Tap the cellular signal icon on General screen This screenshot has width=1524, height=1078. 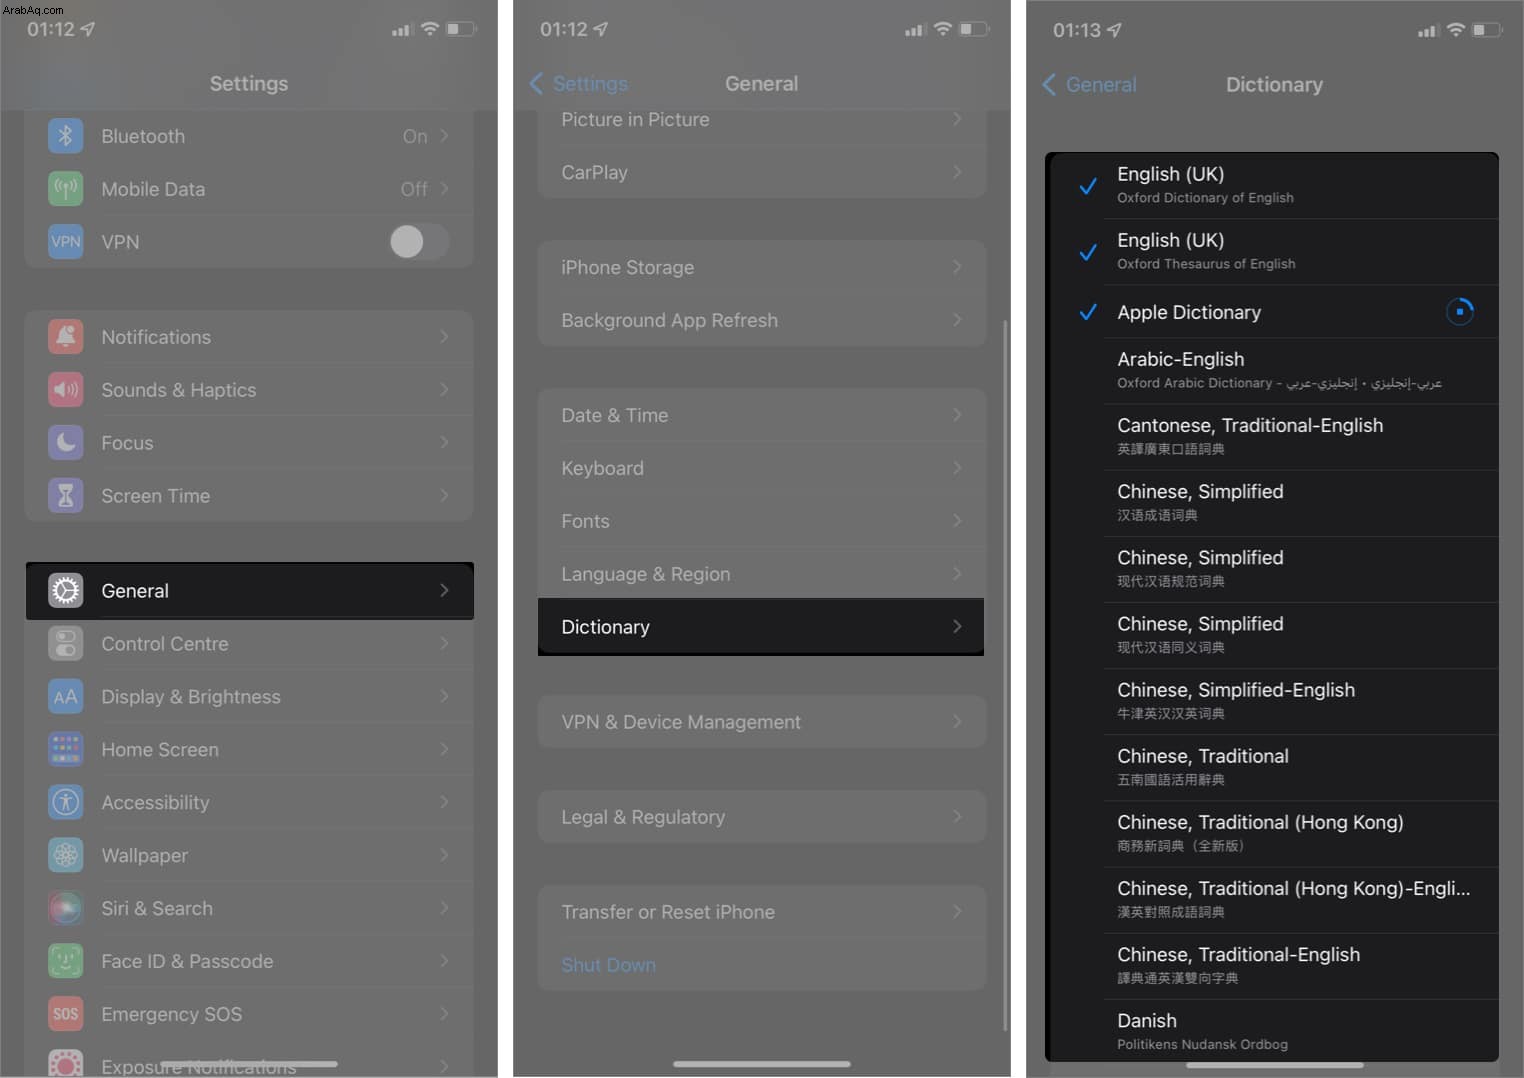point(914,30)
